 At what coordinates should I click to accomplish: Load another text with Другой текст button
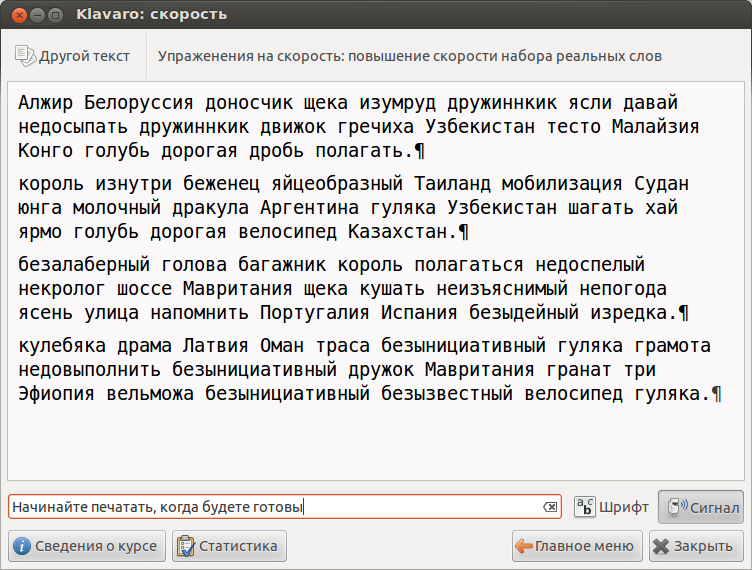(x=72, y=56)
